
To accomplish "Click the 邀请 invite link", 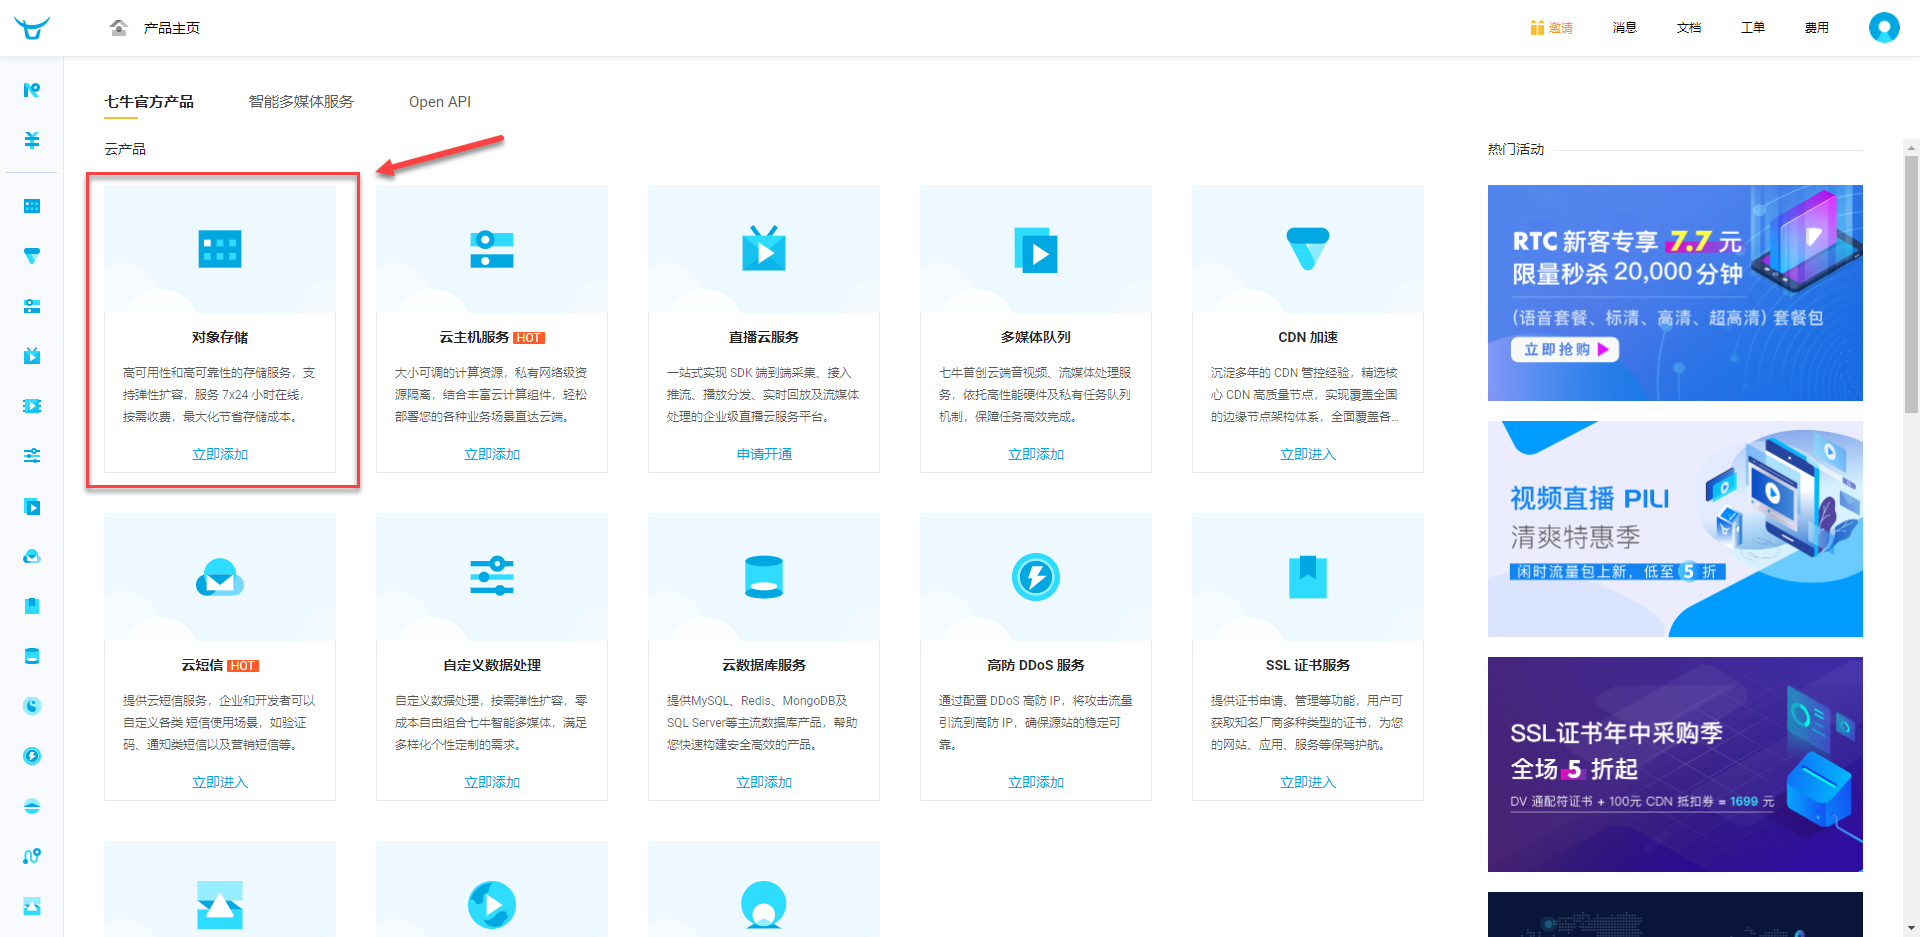I will [1561, 28].
